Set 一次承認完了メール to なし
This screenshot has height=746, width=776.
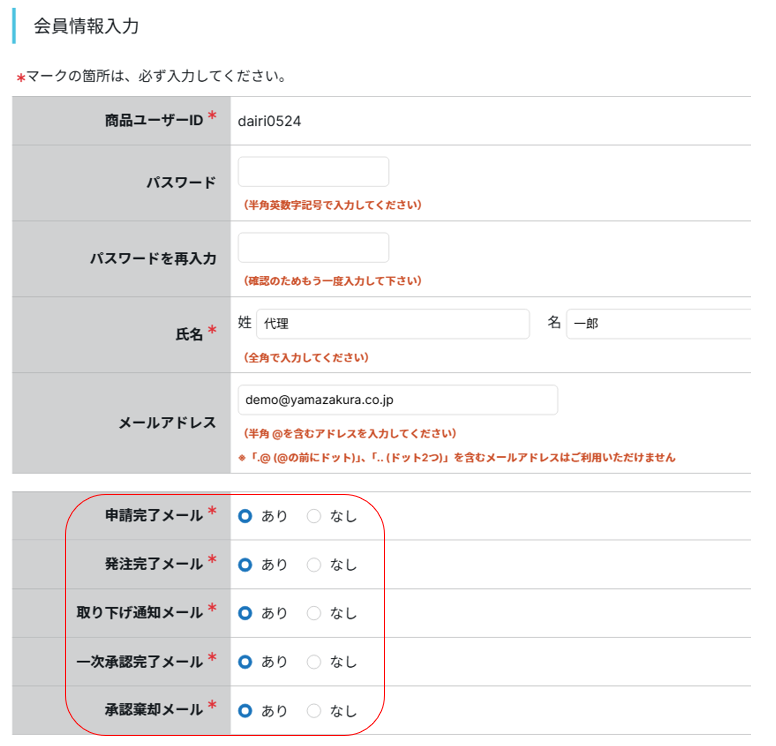pos(314,662)
